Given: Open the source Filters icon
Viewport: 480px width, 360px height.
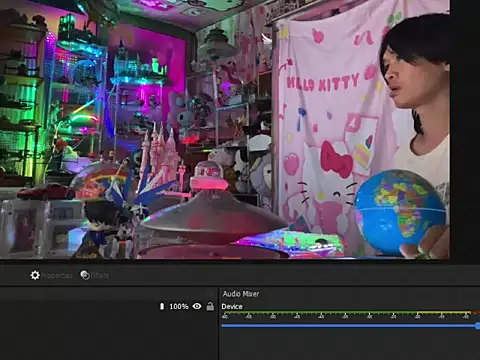Looking at the screenshot, I should tap(85, 275).
